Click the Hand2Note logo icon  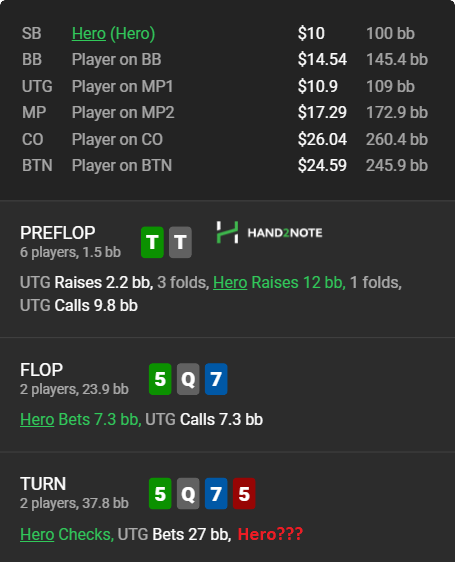227,232
